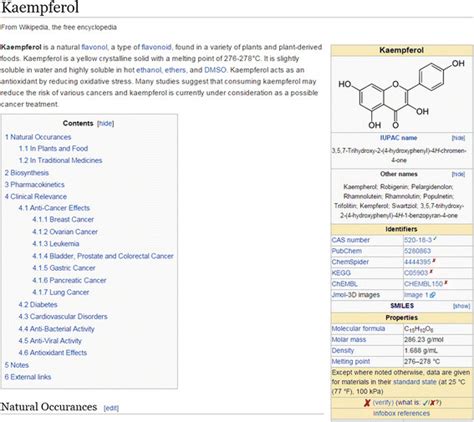
Task: Edit the Natural Occurances section
Action: click(x=111, y=408)
